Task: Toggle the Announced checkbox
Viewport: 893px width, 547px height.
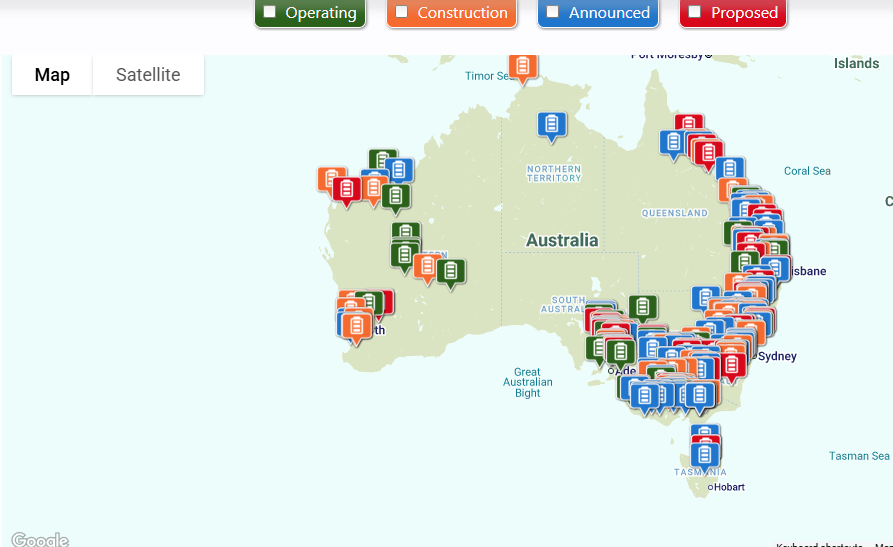Action: point(553,12)
